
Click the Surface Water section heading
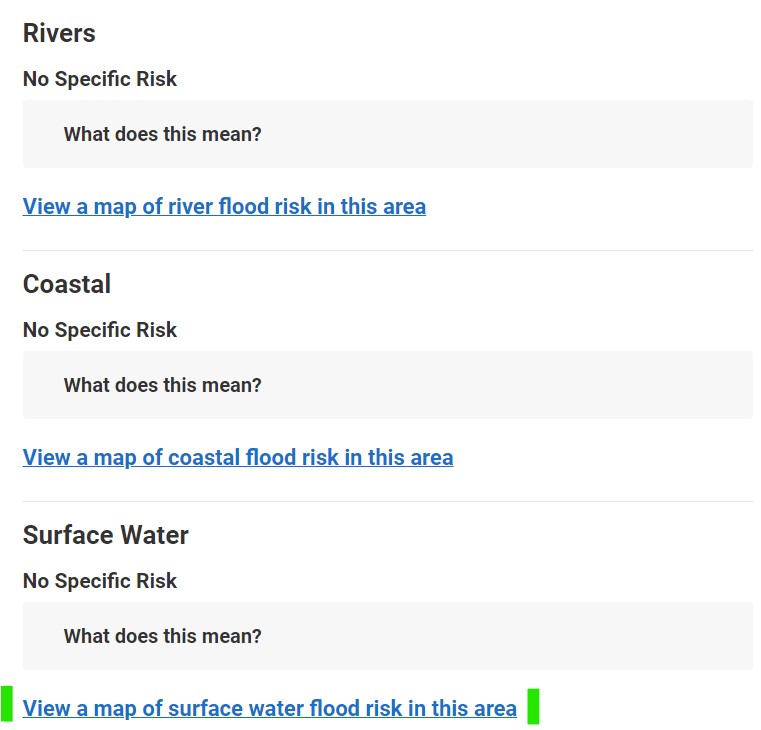click(105, 535)
